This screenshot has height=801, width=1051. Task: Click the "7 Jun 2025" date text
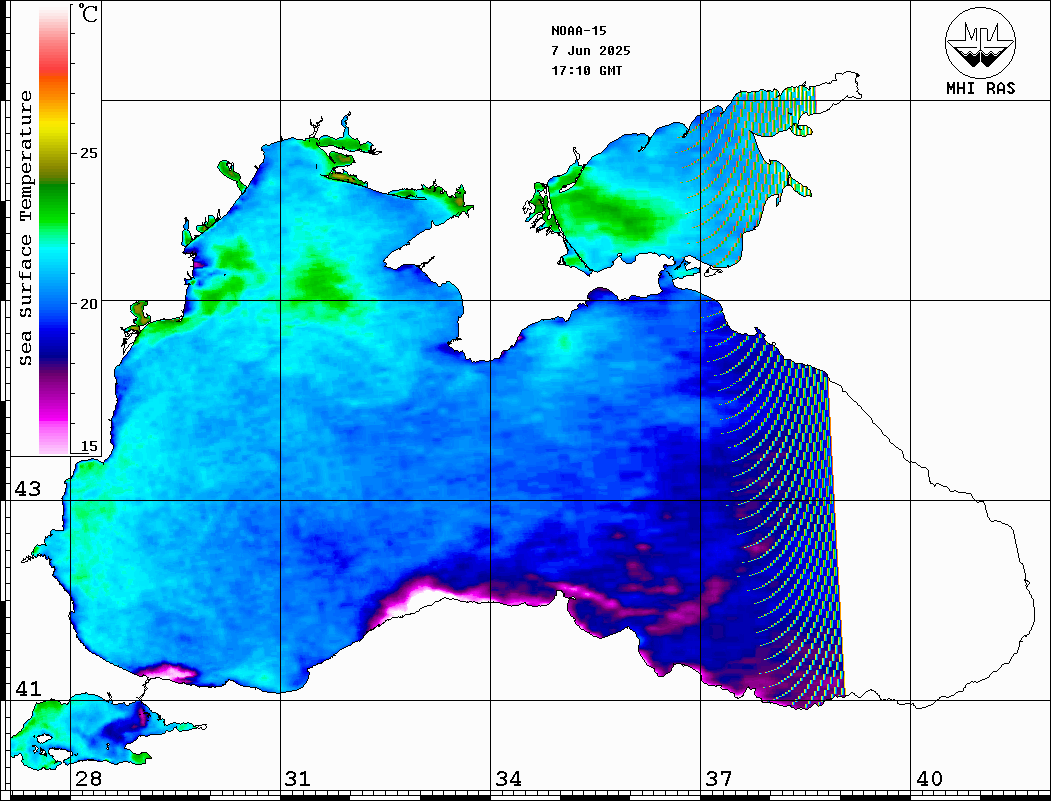(x=591, y=51)
